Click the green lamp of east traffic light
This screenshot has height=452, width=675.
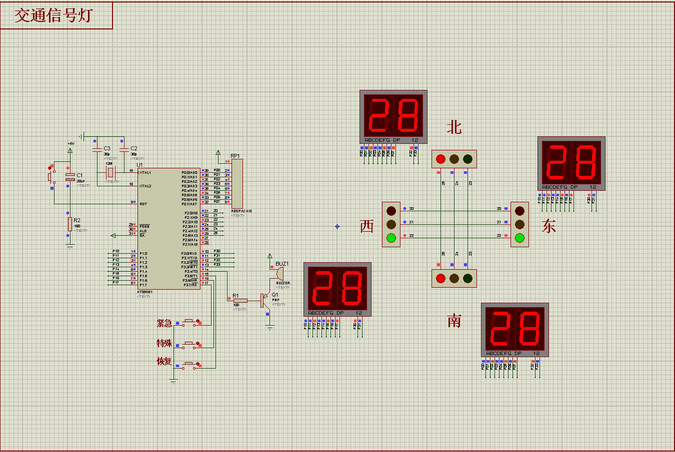pyautogui.click(x=520, y=238)
